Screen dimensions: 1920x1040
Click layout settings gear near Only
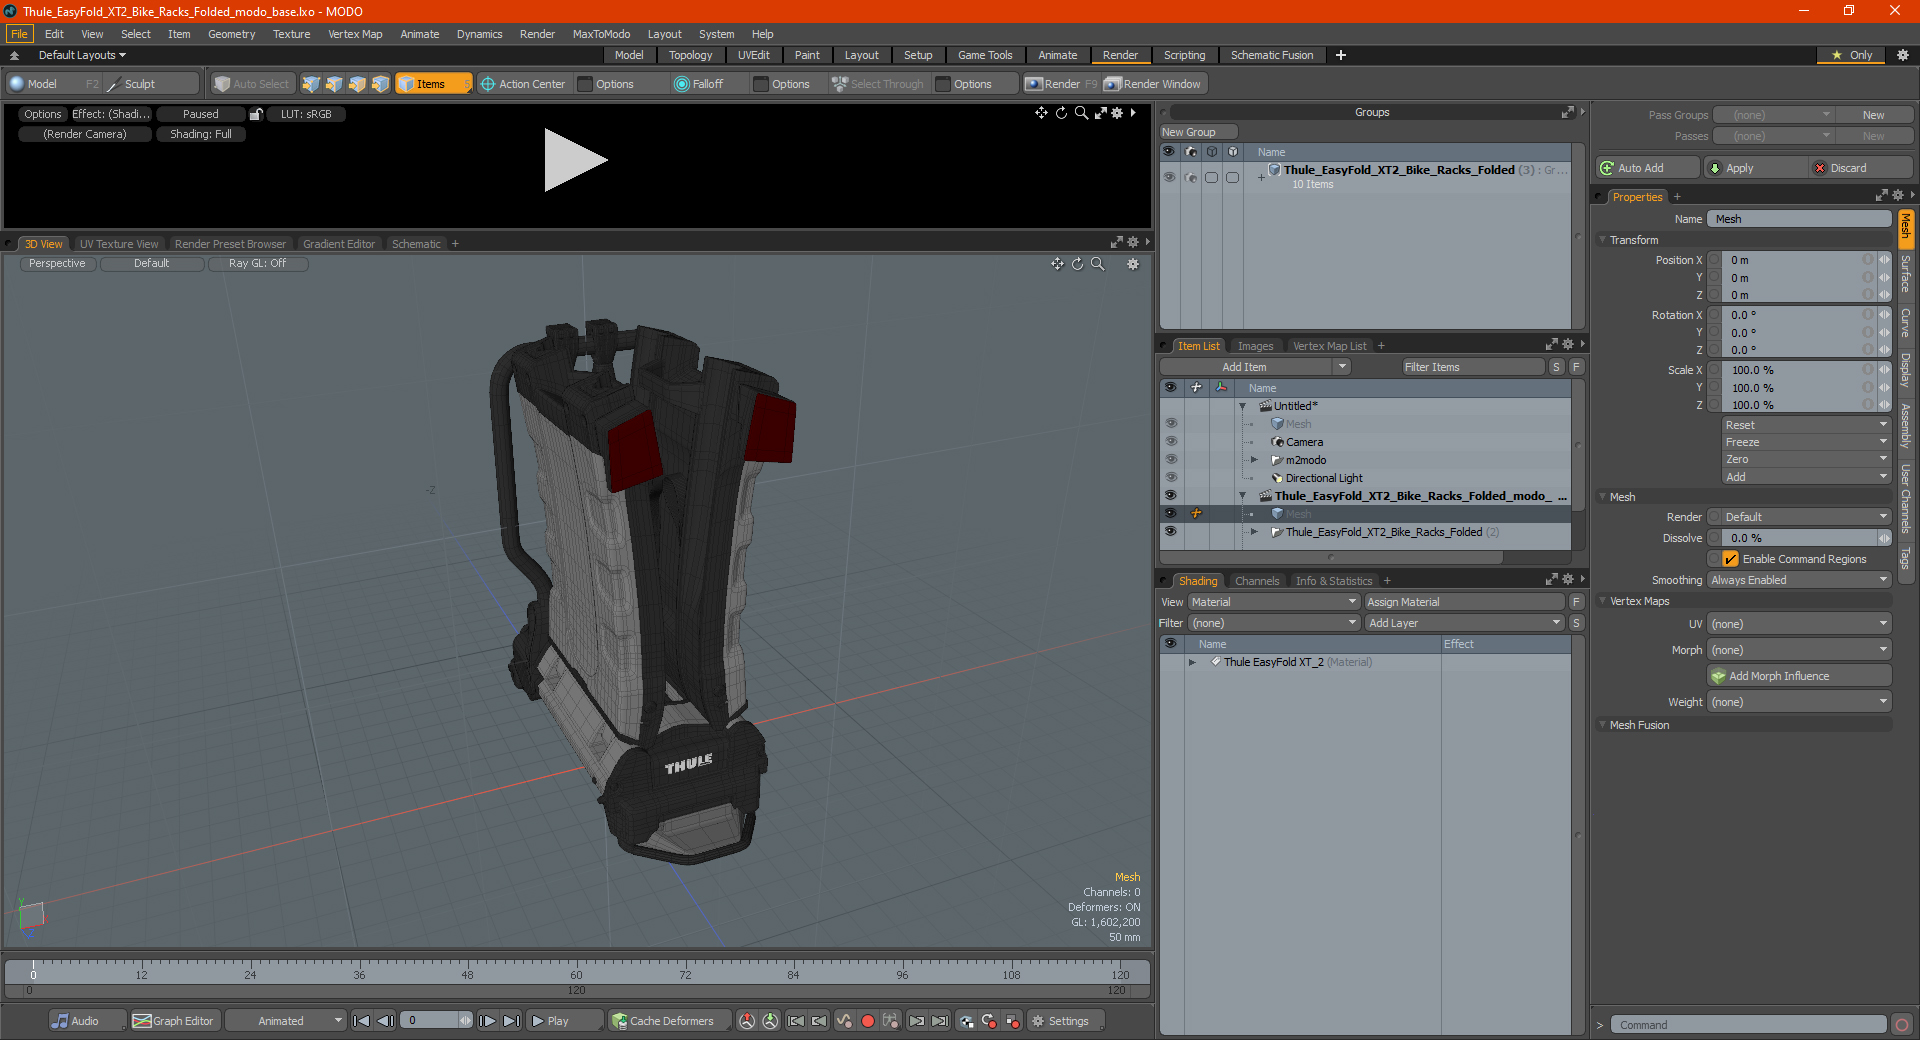coord(1902,55)
